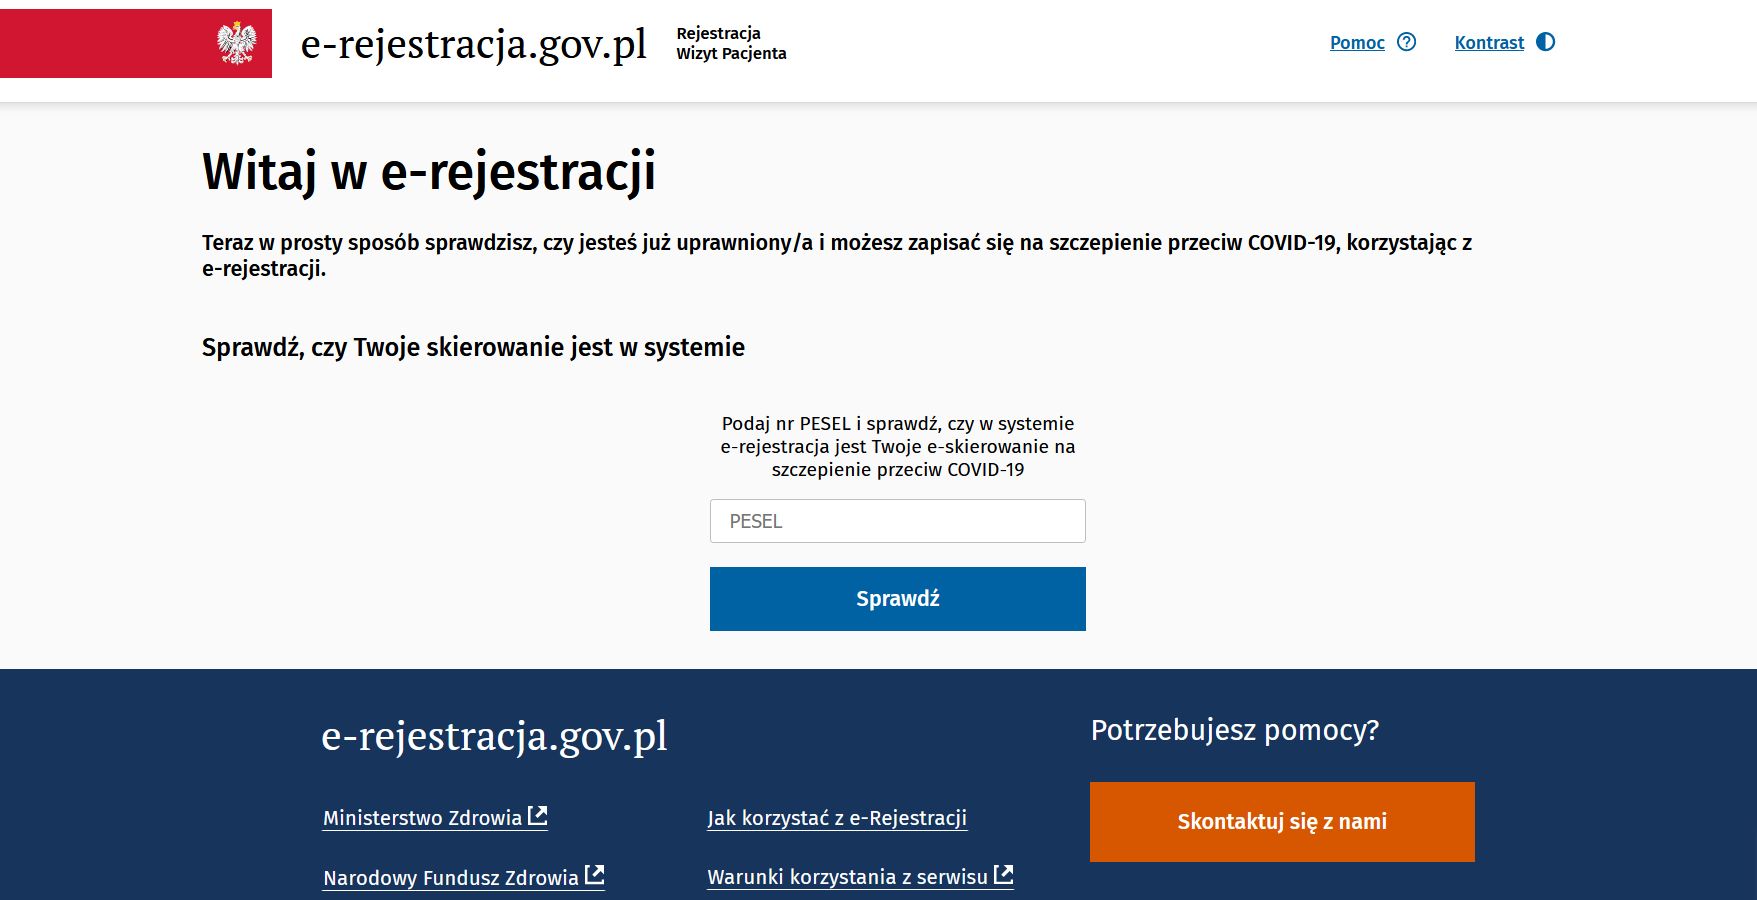
Task: Click external link icon after Warunki korzystania z serwisu
Action: [x=1004, y=875]
